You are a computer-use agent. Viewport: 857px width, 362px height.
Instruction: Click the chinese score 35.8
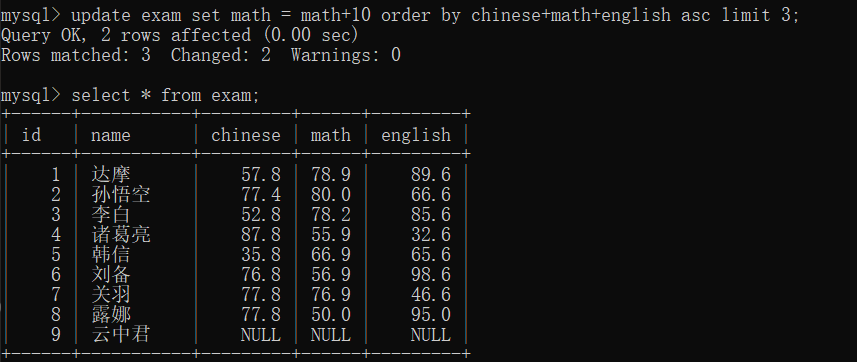pos(261,255)
